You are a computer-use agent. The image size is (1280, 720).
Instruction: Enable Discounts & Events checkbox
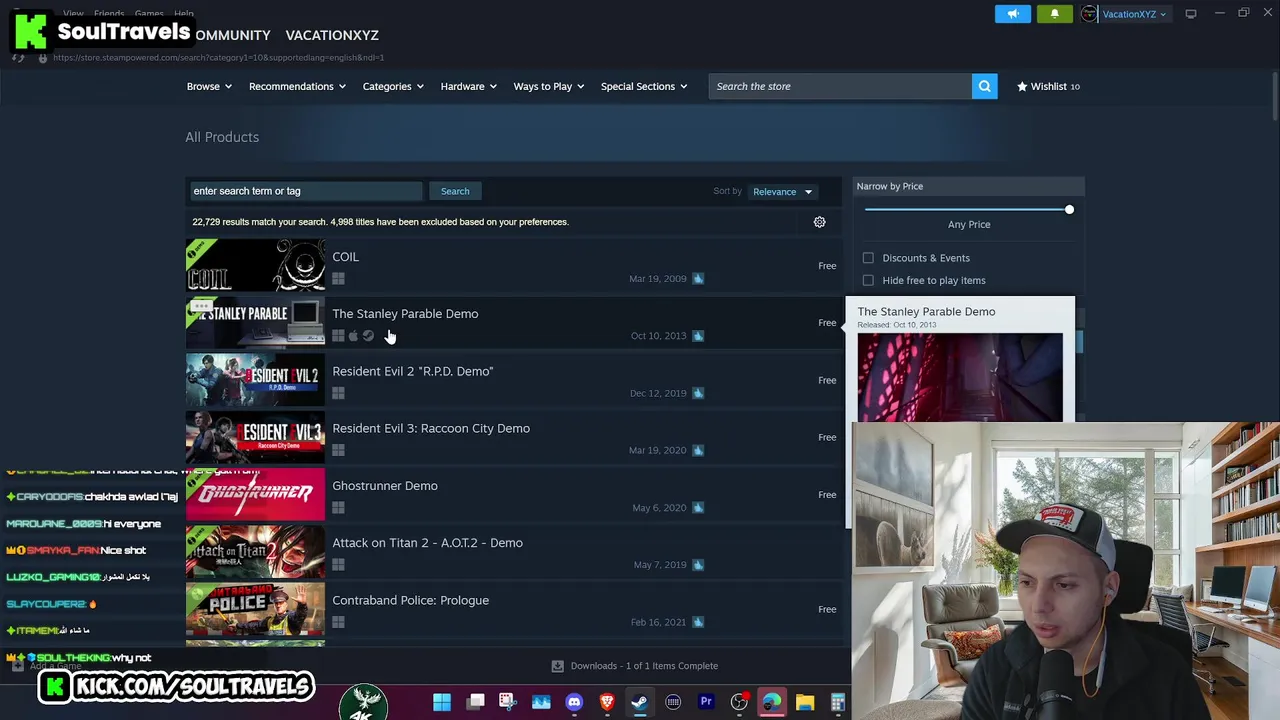[868, 258]
